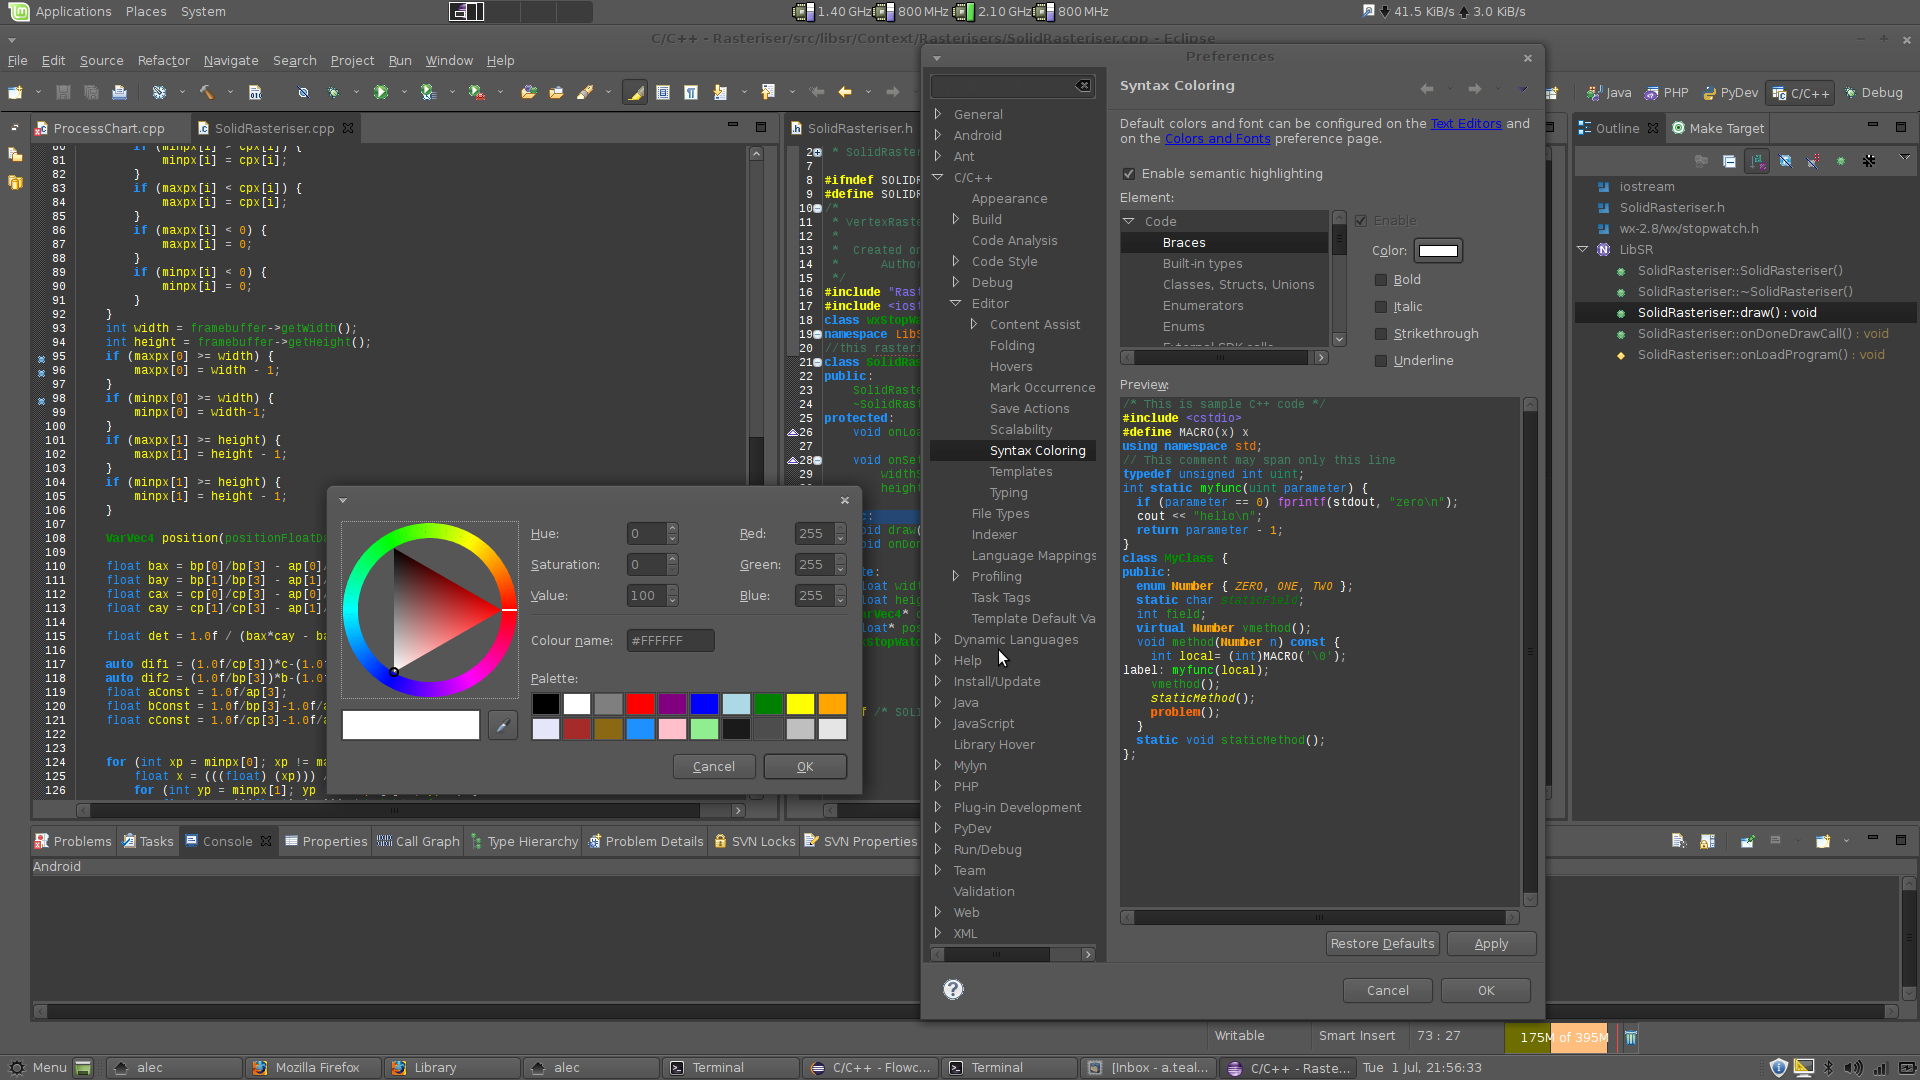Toggle Enable semantic highlighting checkbox
The width and height of the screenshot is (1920, 1080).
click(x=1129, y=174)
